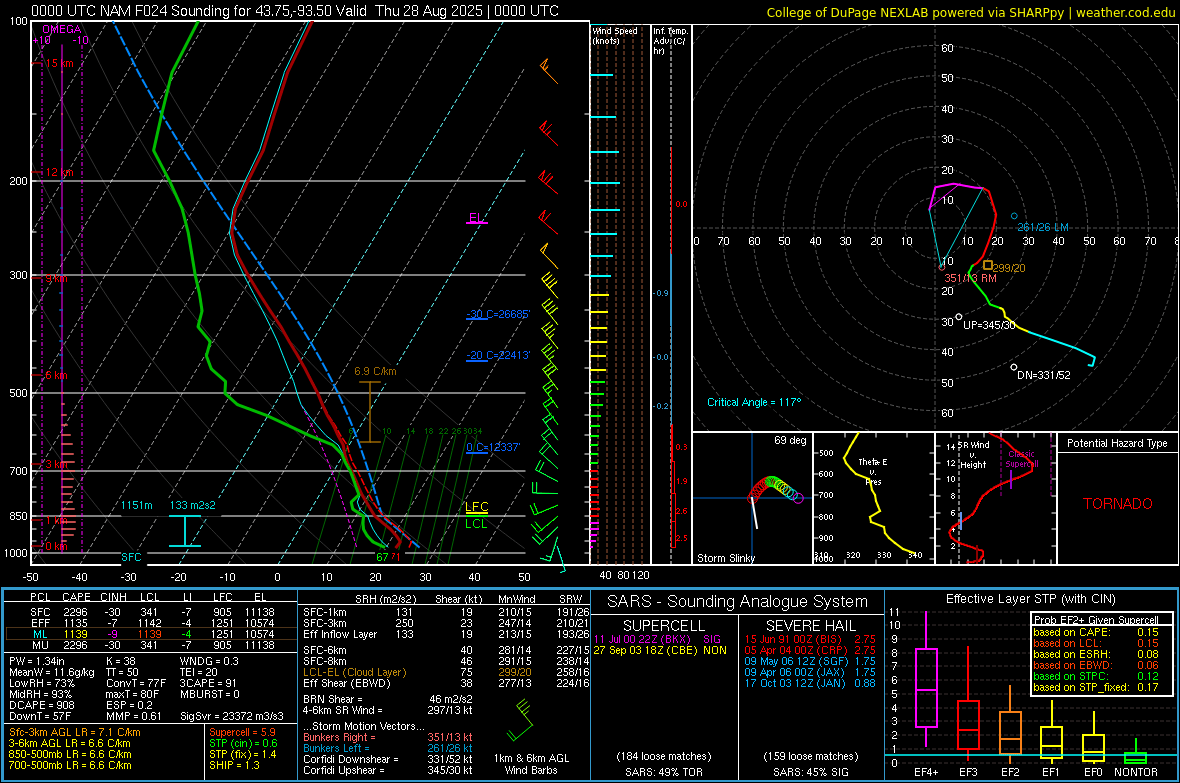The height and width of the screenshot is (783, 1180).
Task: Click the Effective Layer STP (with CIN) title
Action: point(1030,599)
